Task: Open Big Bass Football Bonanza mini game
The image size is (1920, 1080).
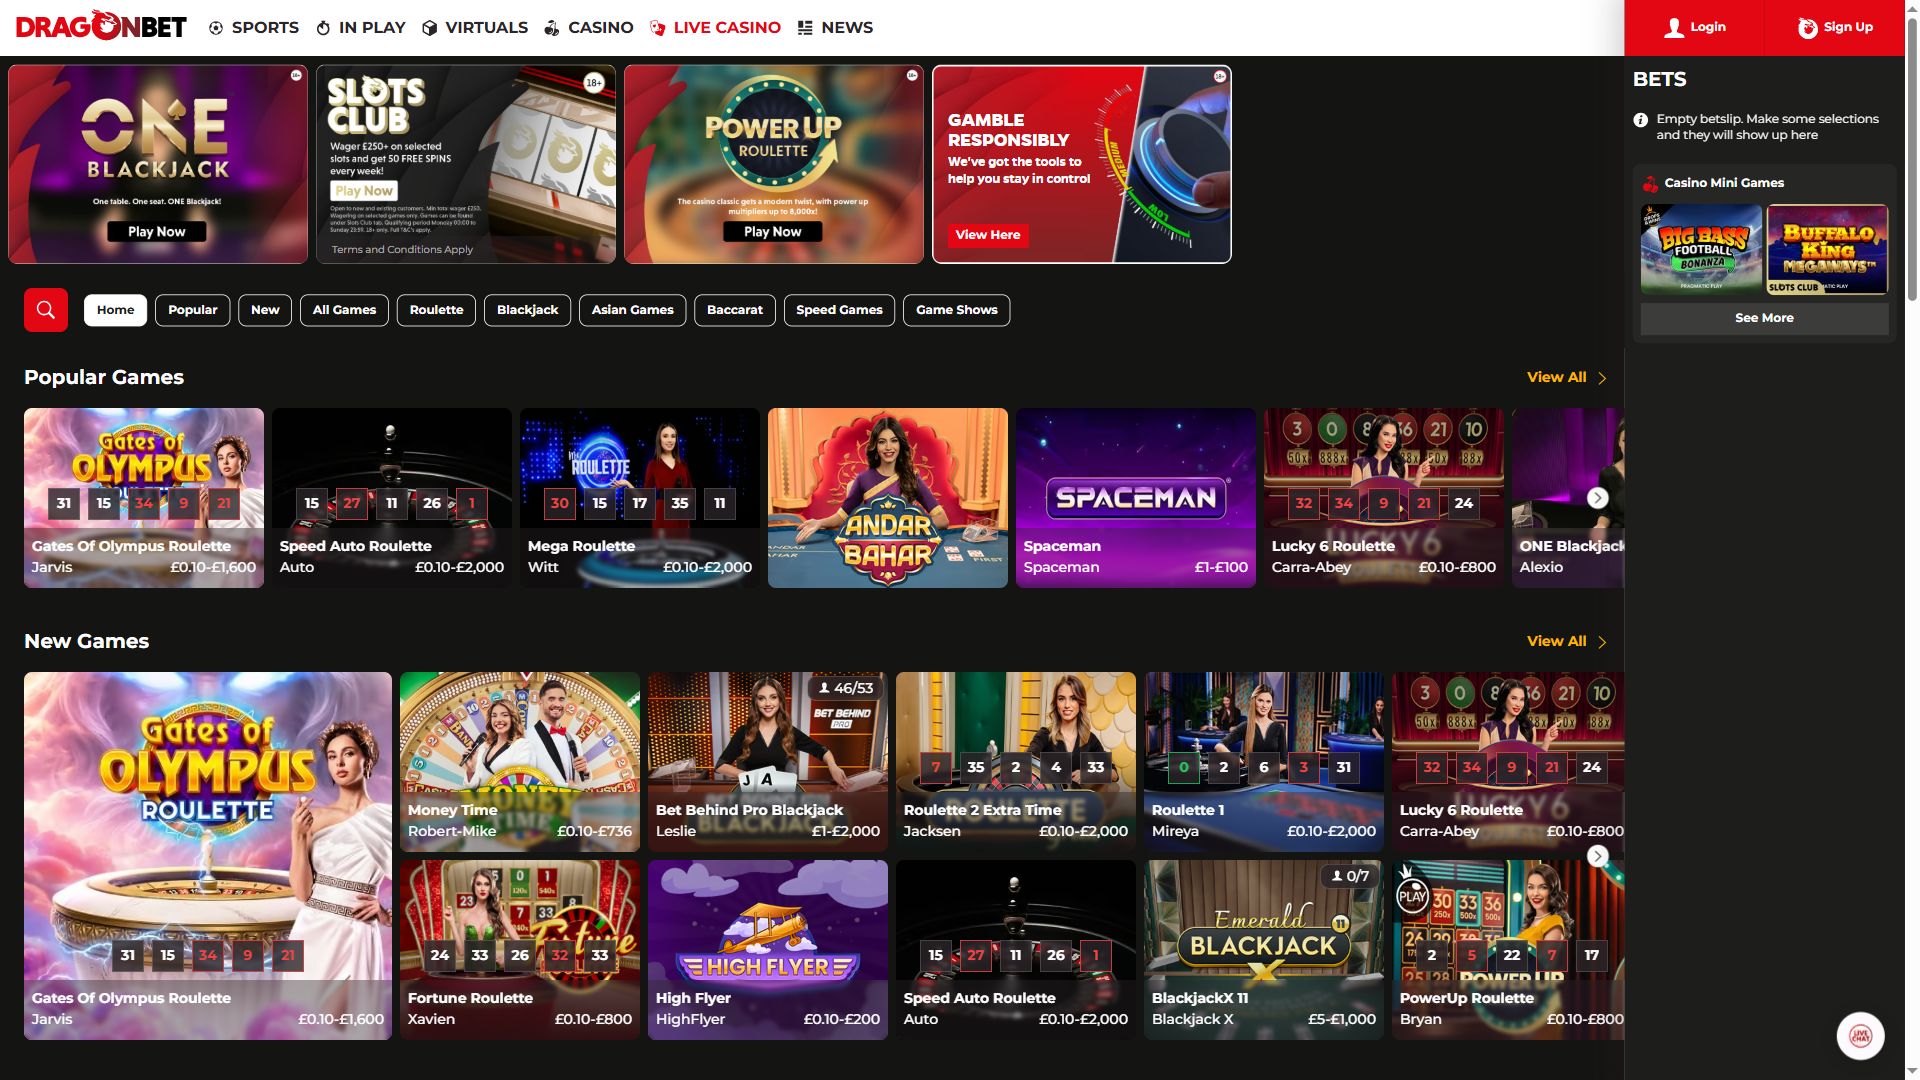Action: tap(1702, 249)
